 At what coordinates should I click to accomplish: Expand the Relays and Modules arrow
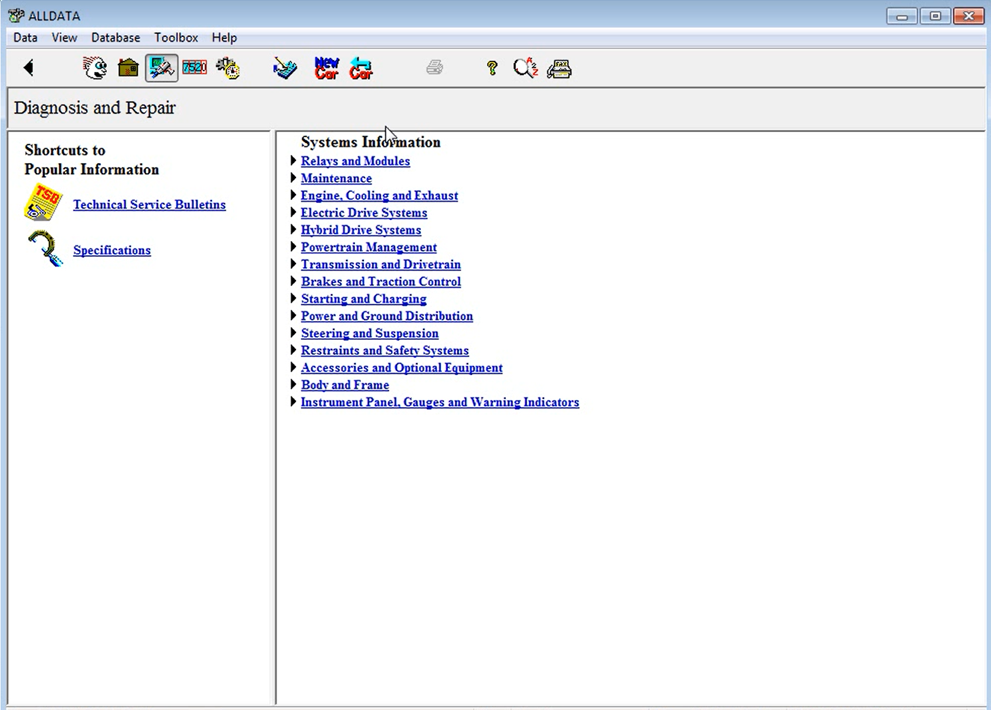(293, 161)
